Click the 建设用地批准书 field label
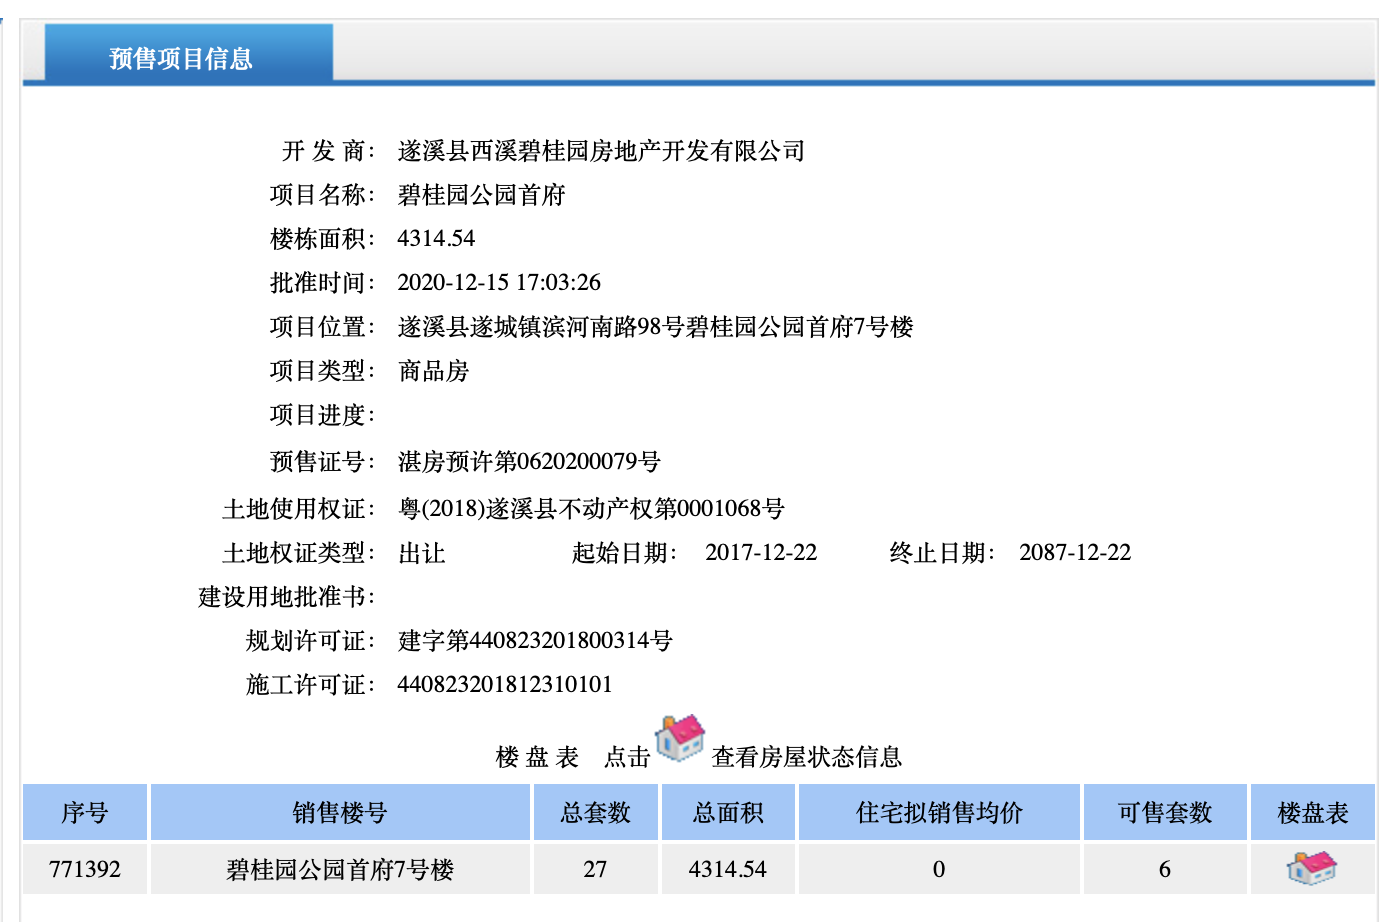1396x922 pixels. coord(286,597)
